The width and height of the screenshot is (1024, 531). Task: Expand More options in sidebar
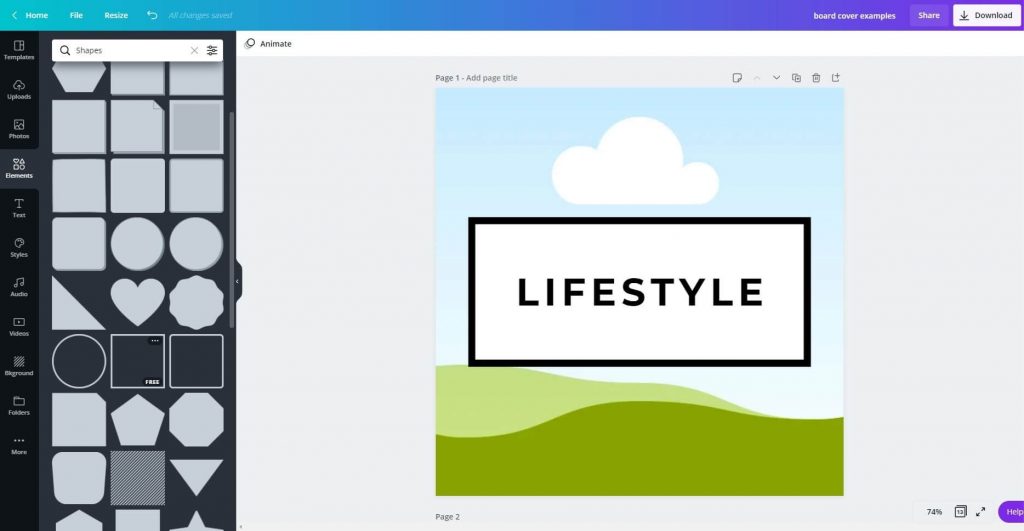click(19, 445)
